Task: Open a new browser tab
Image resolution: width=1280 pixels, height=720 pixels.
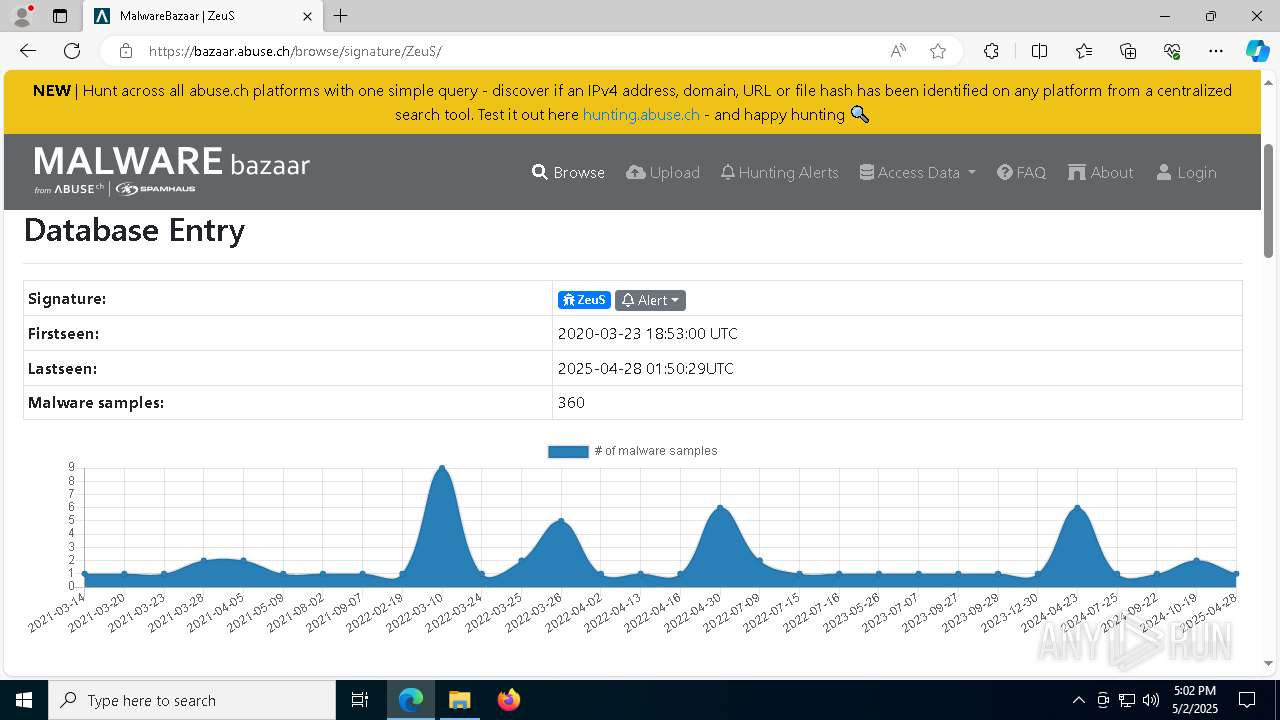Action: click(341, 16)
